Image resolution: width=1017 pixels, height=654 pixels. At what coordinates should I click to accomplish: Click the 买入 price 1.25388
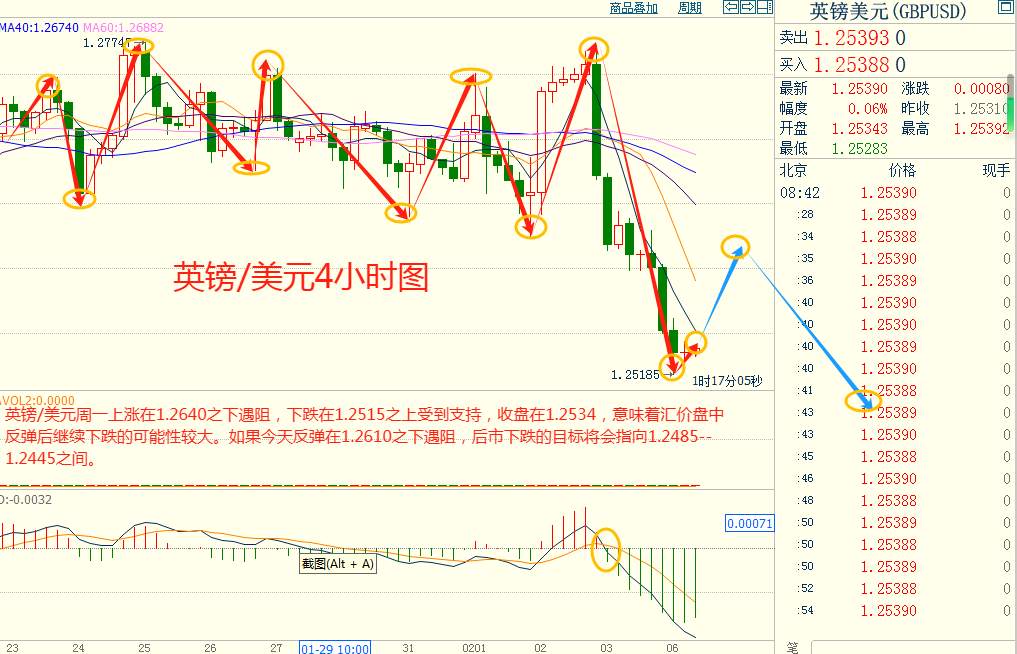(x=851, y=65)
